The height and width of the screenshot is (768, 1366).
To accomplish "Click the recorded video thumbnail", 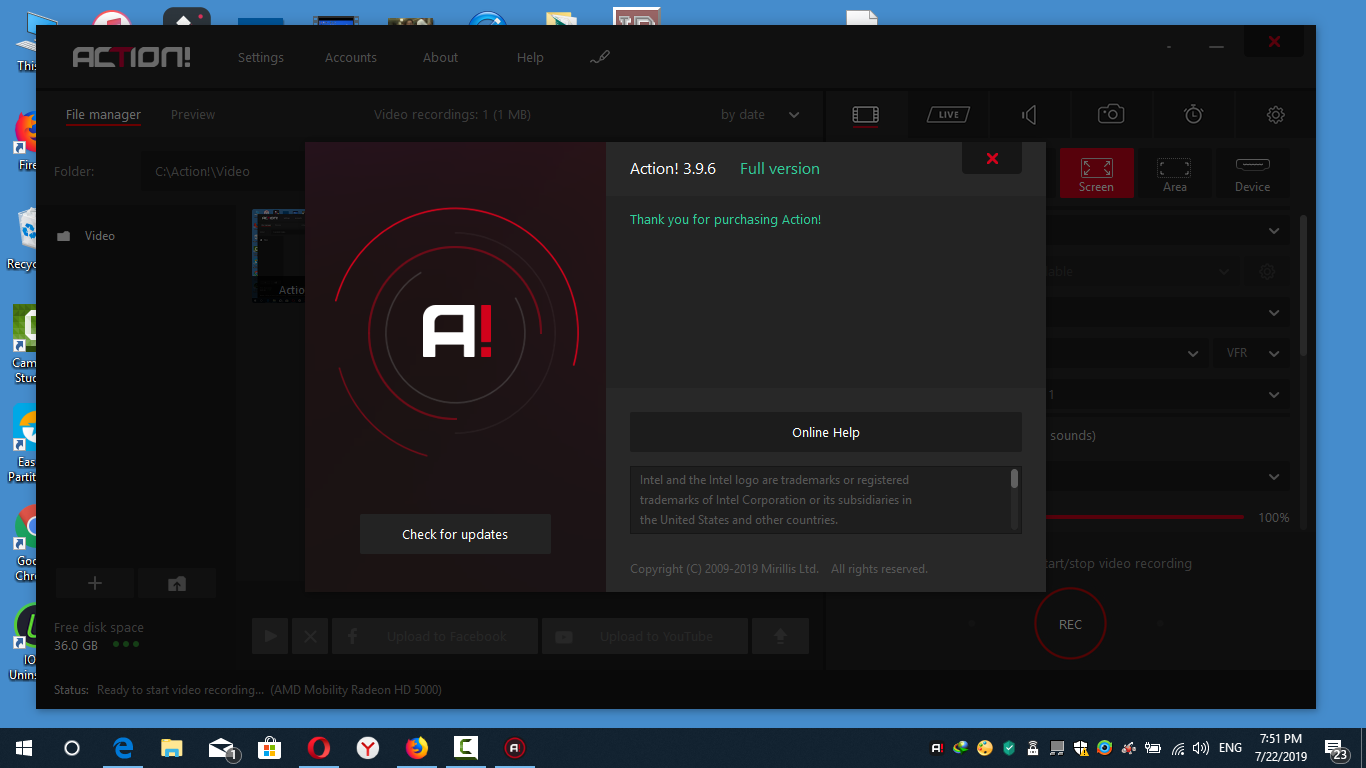I will point(278,255).
